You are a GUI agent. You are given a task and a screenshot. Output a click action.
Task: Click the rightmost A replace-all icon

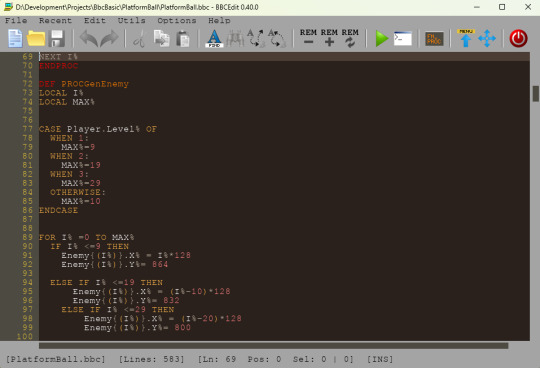tap(277, 38)
